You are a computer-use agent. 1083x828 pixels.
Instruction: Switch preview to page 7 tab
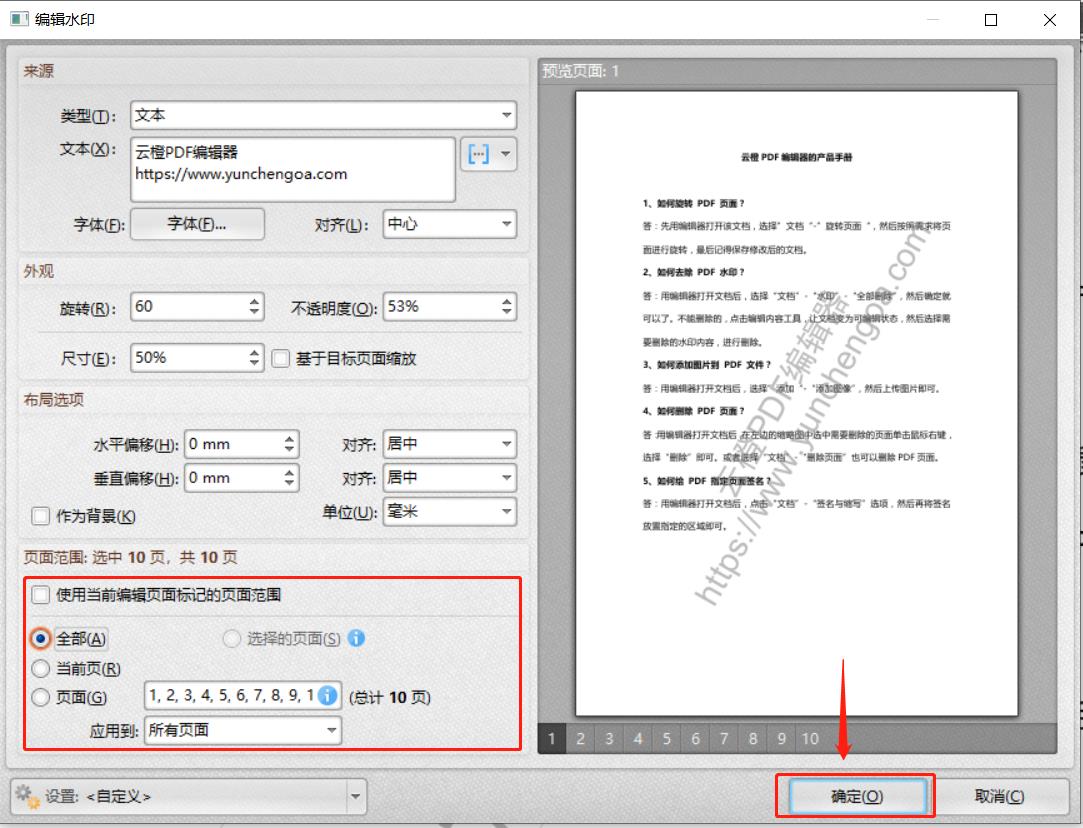coord(724,739)
